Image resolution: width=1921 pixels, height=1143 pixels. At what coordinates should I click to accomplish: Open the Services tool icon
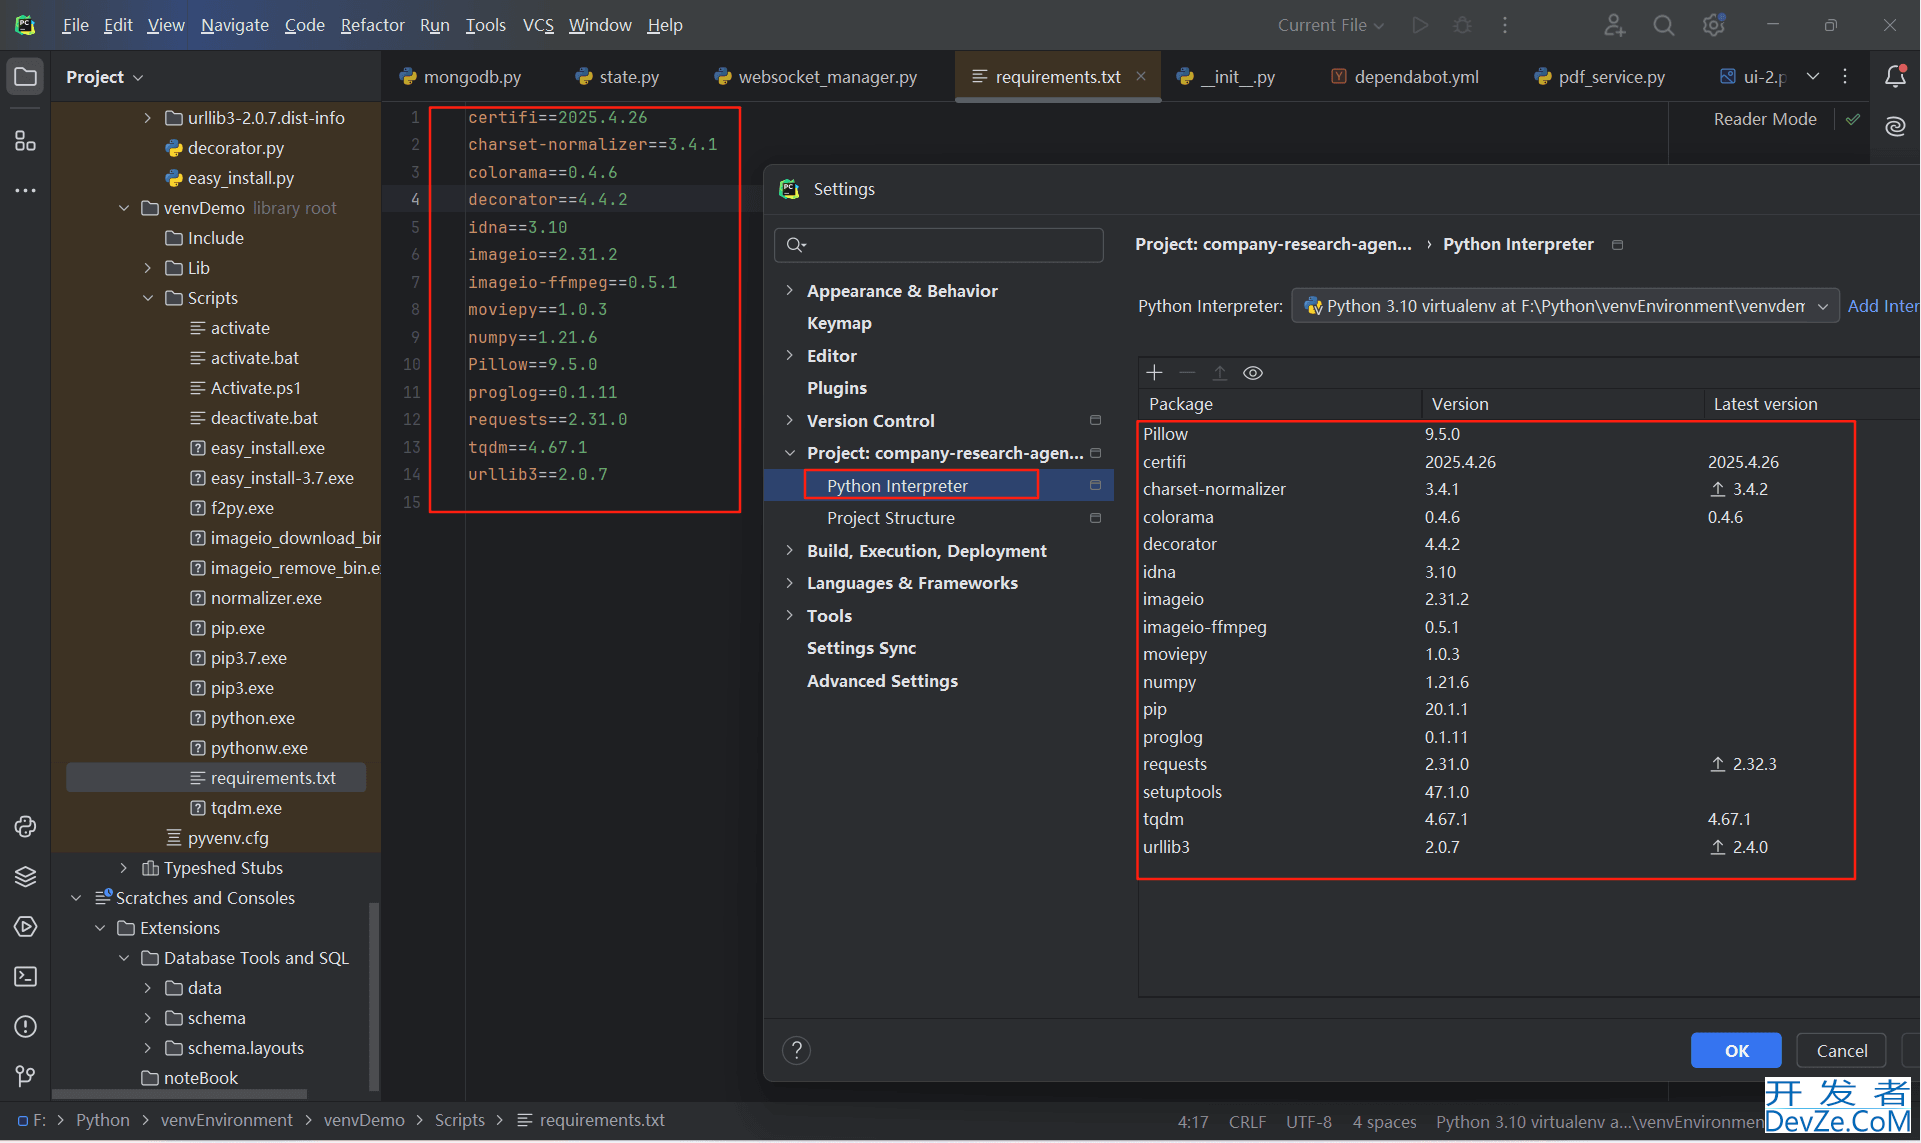coord(25,927)
